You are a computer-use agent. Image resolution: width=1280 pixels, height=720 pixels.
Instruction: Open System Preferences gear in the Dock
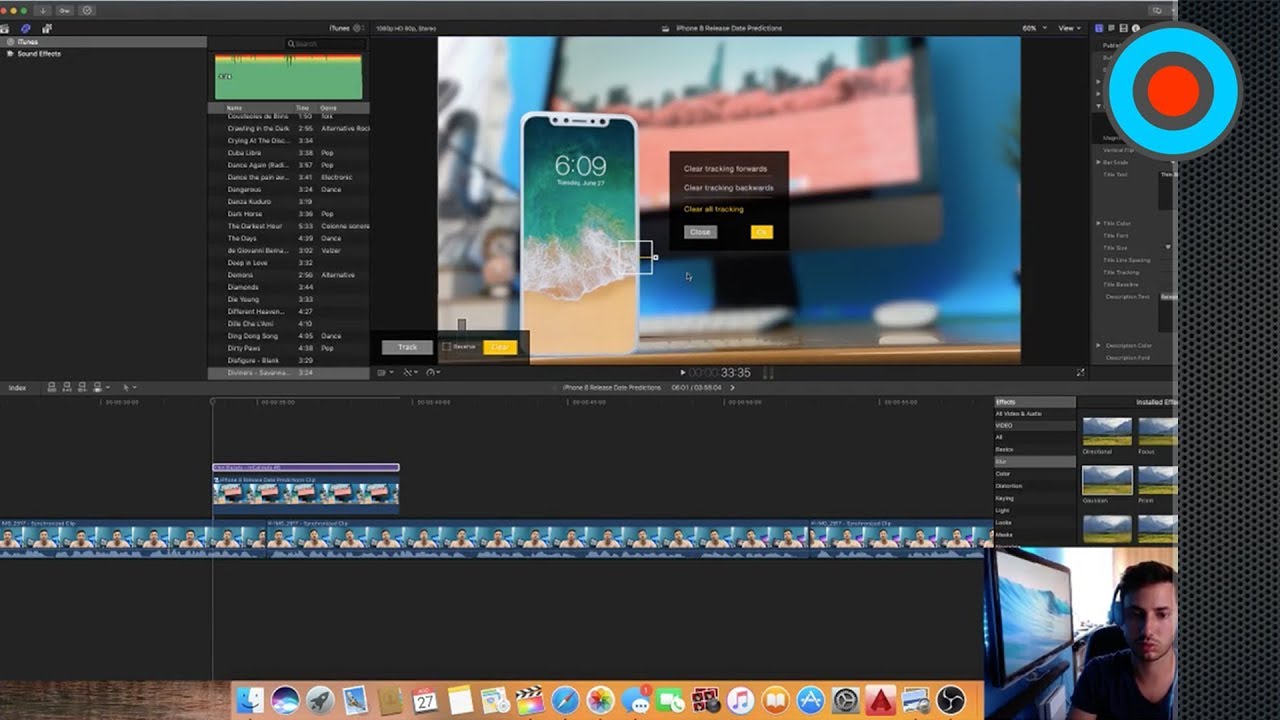846,700
